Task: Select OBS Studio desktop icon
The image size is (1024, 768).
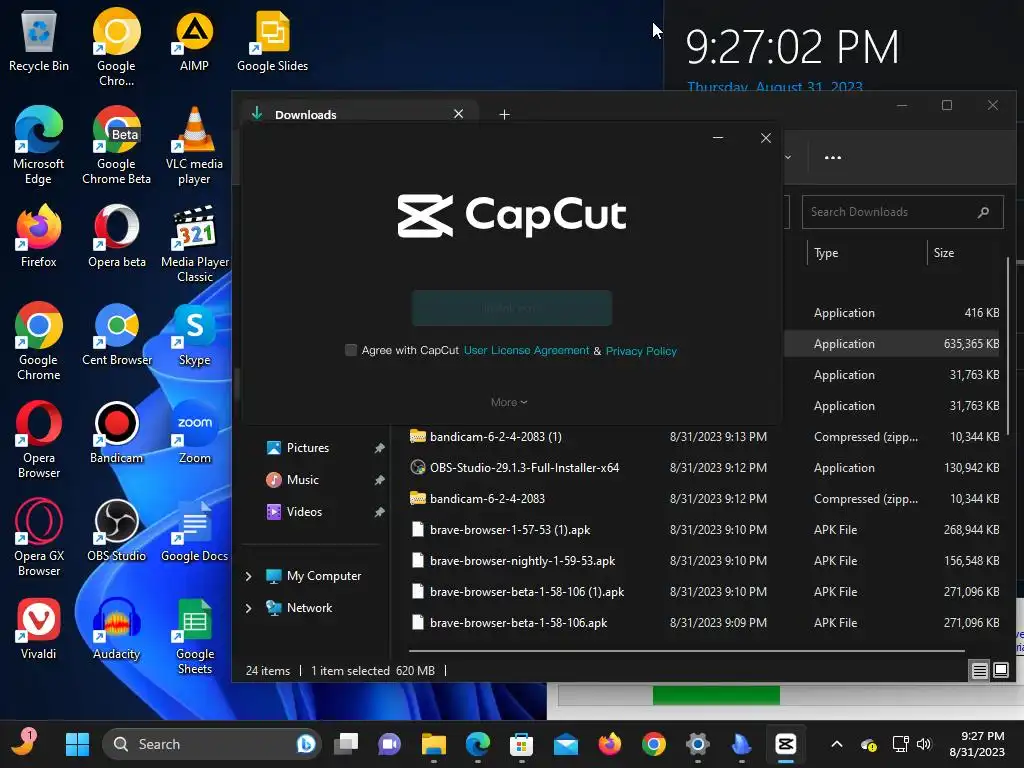Action: 116,530
